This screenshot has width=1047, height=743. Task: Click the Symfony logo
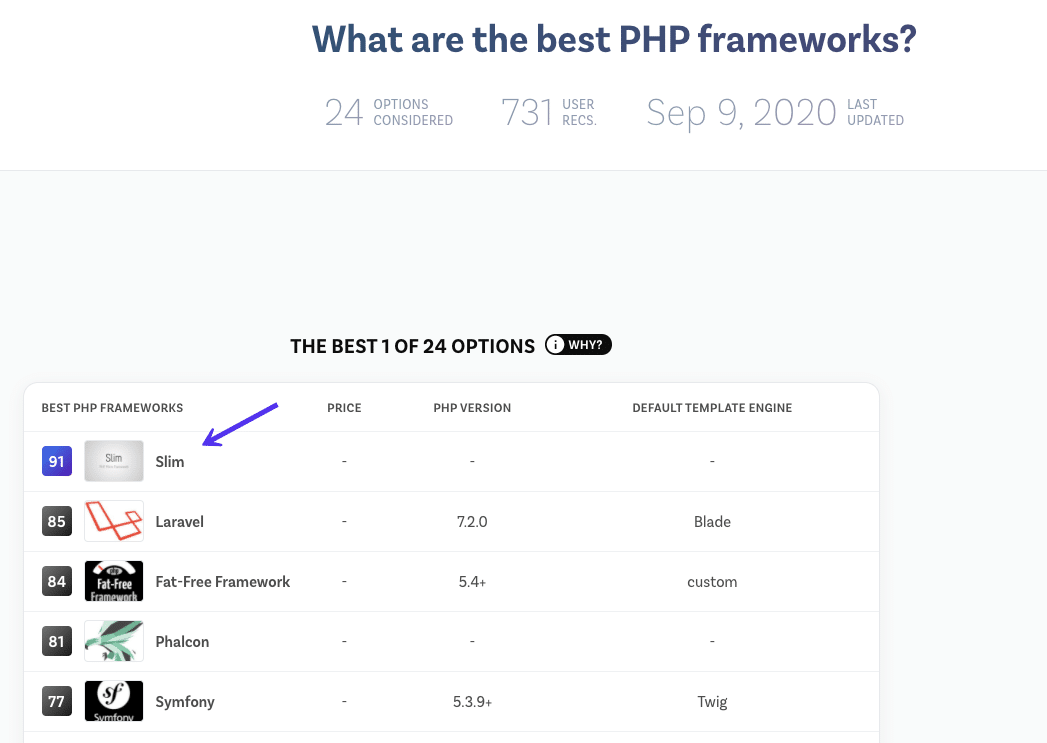(x=113, y=701)
